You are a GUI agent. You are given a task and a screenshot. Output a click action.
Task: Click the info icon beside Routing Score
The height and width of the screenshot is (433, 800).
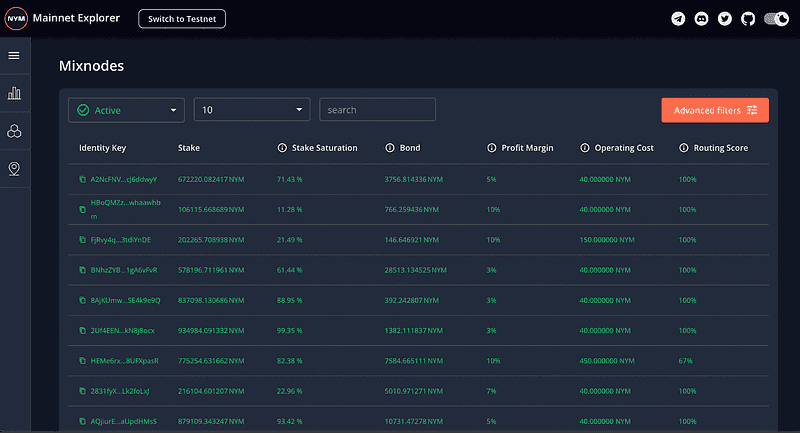click(684, 148)
